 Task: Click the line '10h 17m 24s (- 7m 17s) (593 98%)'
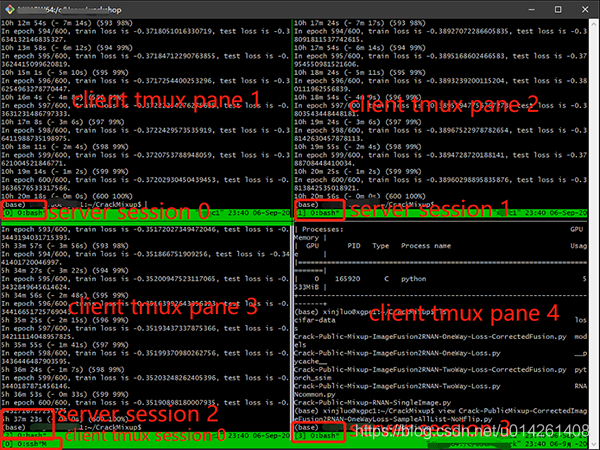coord(360,23)
